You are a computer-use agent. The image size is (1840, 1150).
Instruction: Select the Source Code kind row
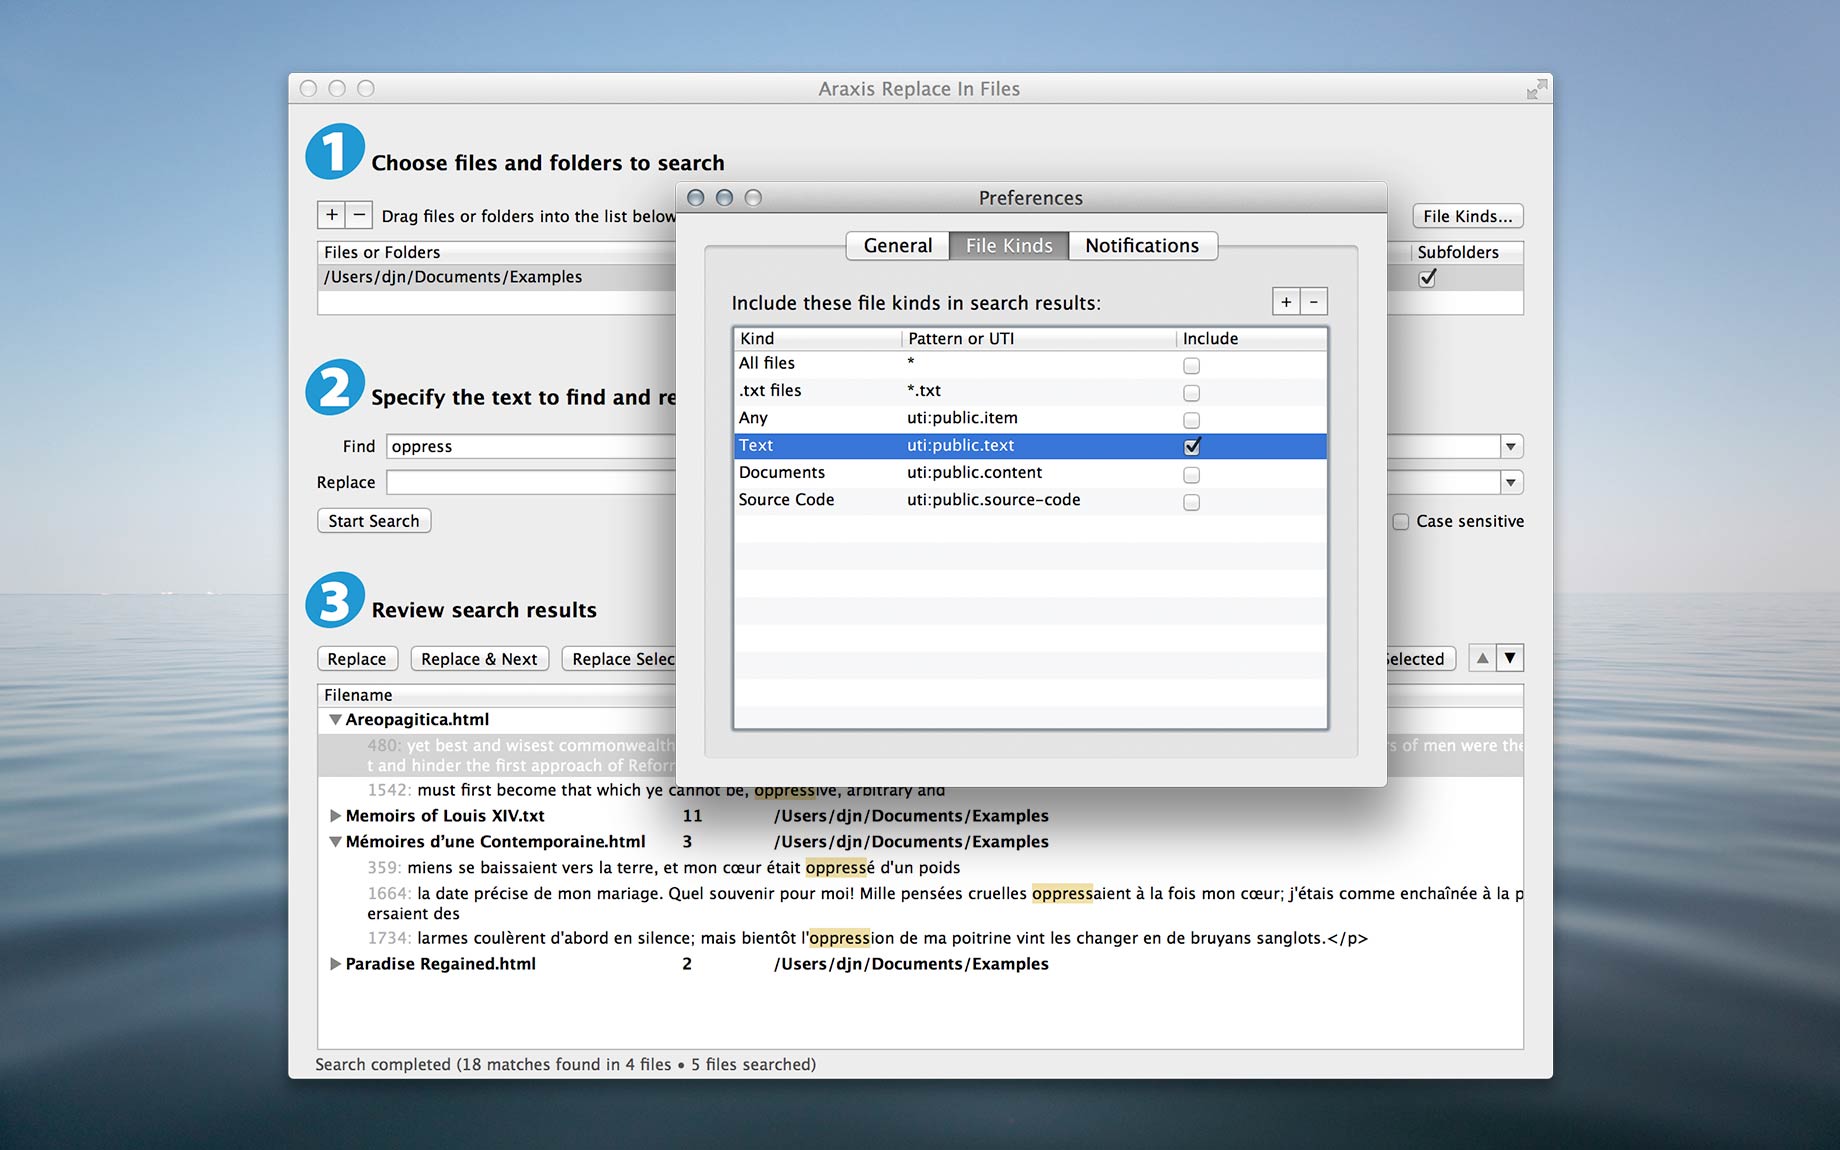[x=1030, y=500]
